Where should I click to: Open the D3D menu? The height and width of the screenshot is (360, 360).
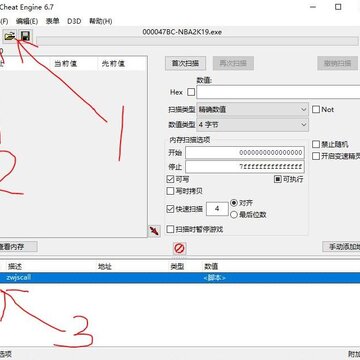coord(74,21)
